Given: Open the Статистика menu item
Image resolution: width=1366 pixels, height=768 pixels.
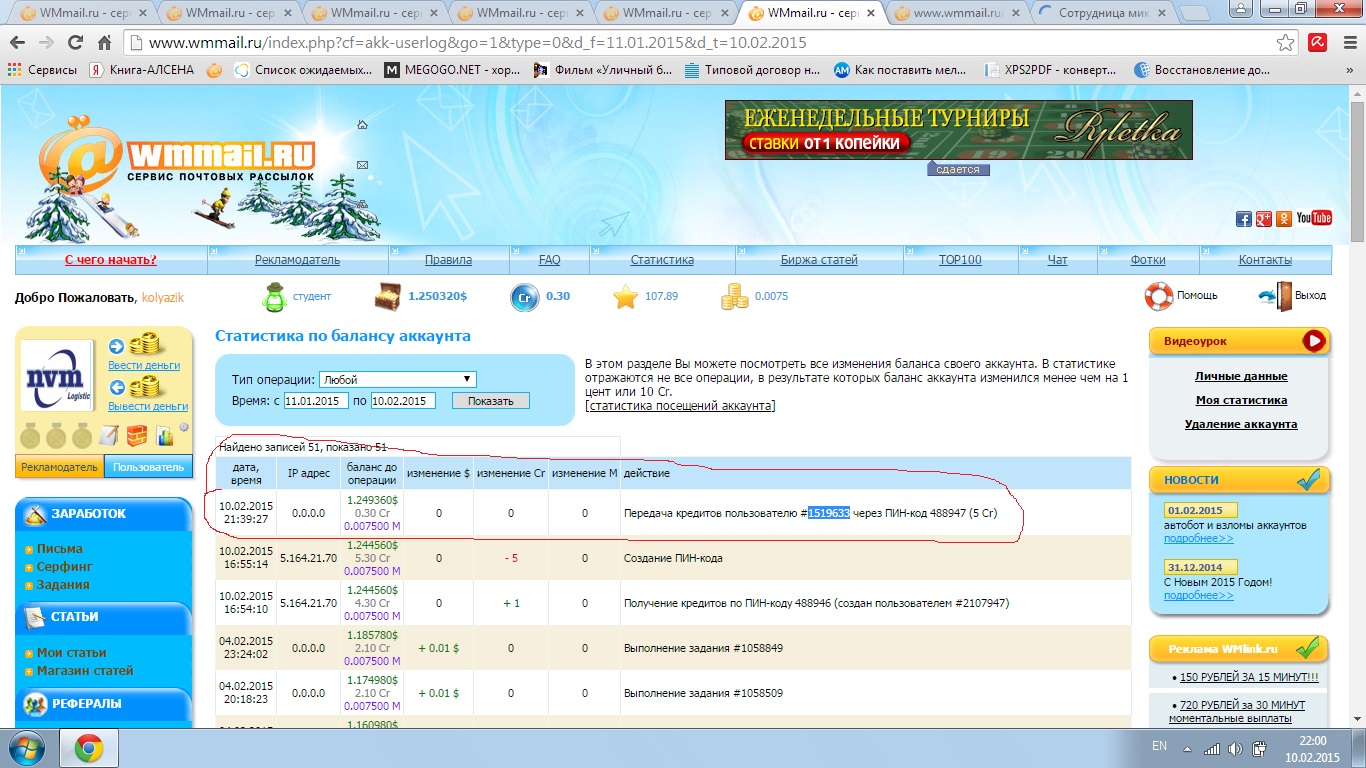Looking at the screenshot, I should coord(662,260).
